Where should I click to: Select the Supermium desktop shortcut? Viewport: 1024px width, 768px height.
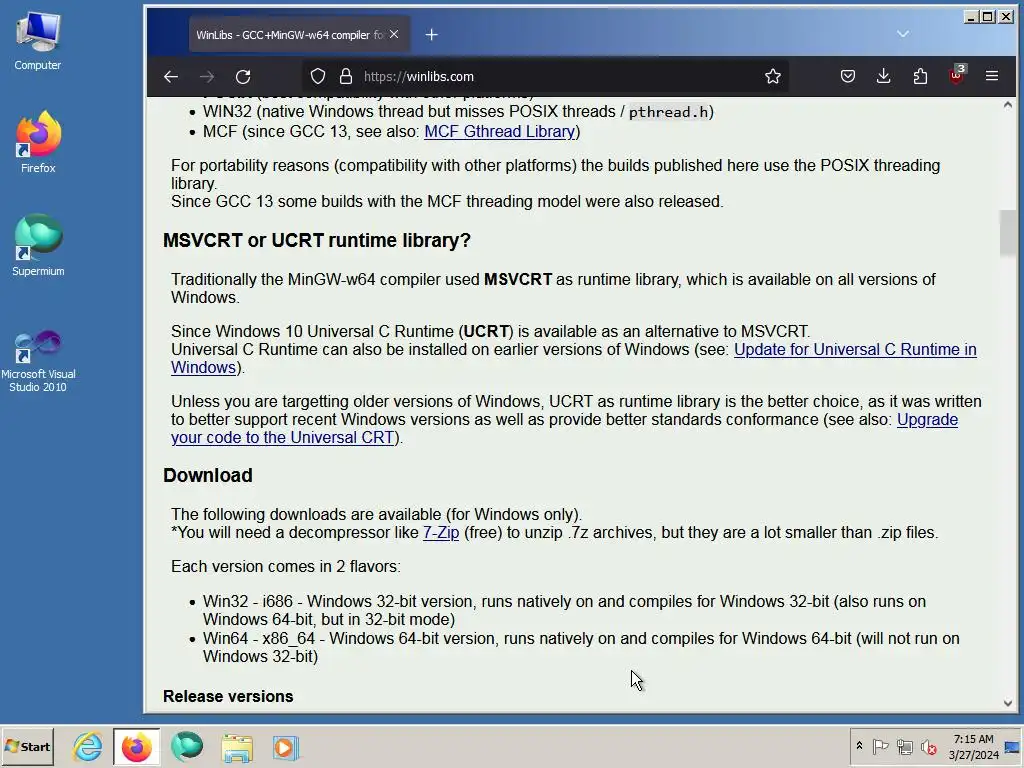(38, 246)
